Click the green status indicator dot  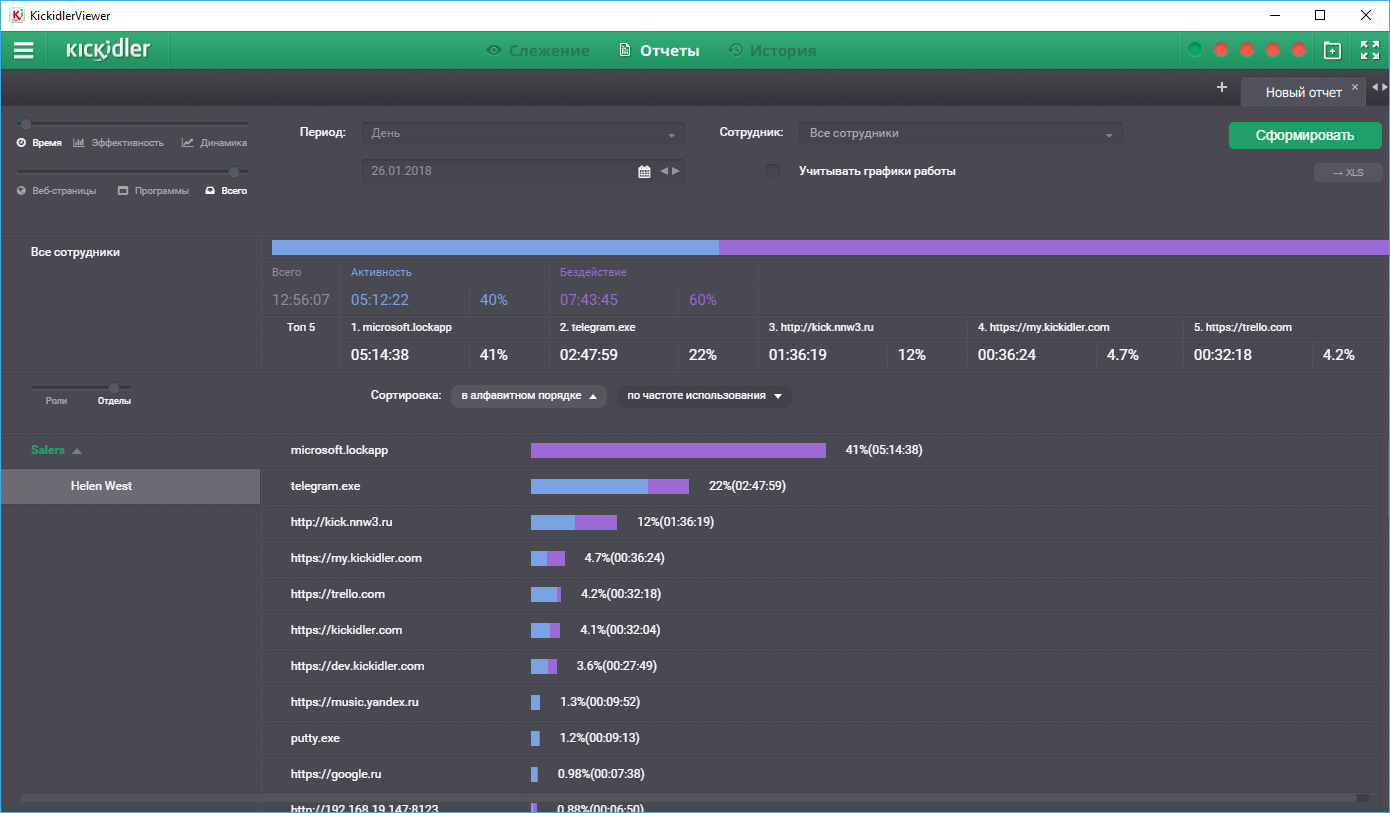pos(1195,50)
